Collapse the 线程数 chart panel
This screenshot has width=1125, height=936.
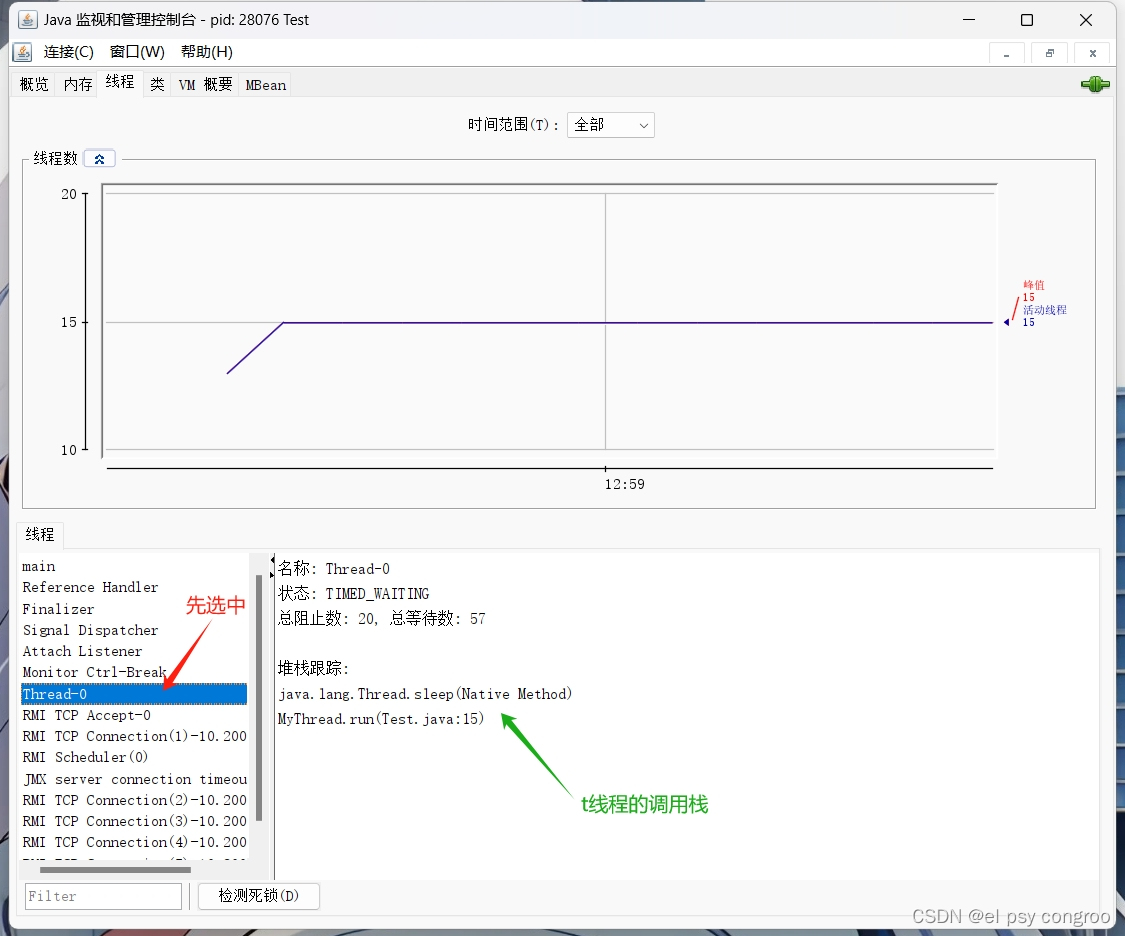[x=100, y=159]
